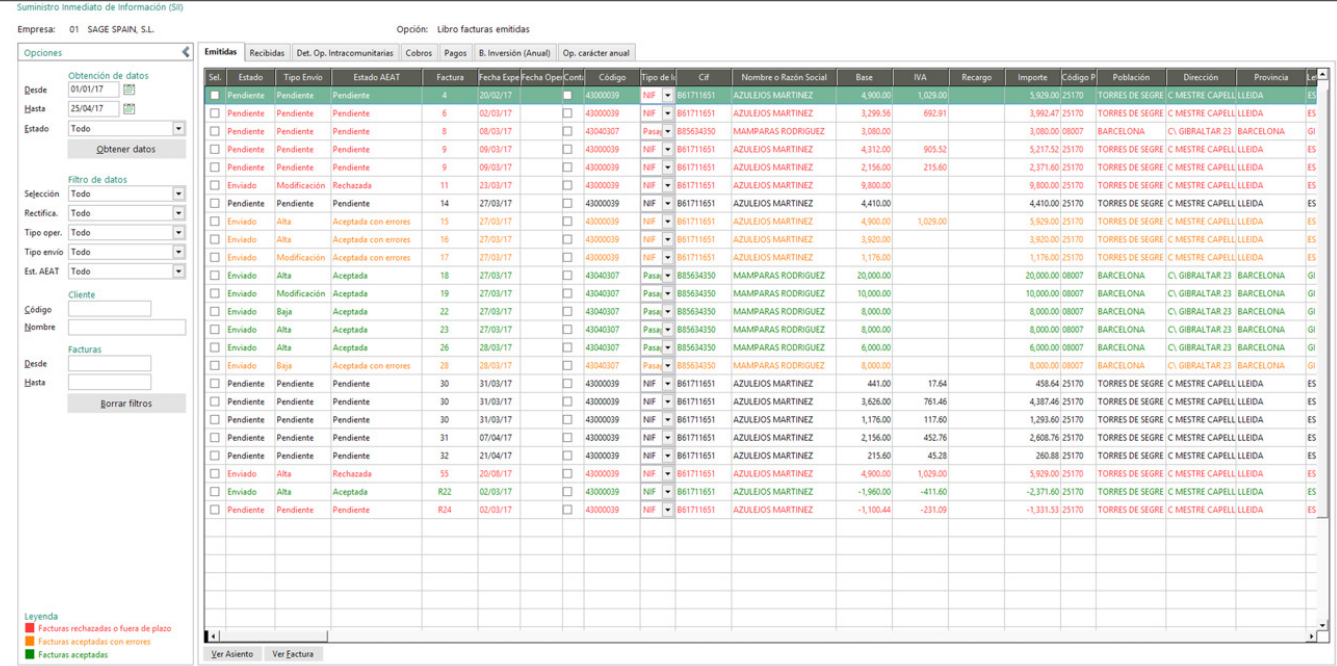Screen dimensions: 1337x666
Task: Open the Det. Op. Intracomunitarias tab
Action: pyautogui.click(x=345, y=53)
